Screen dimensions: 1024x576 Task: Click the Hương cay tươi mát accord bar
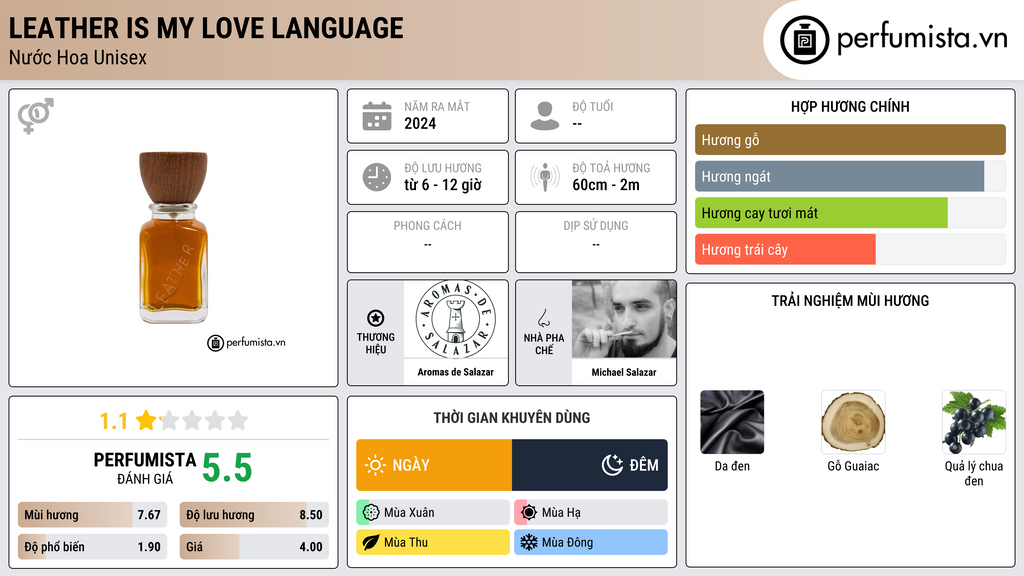[x=850, y=213]
